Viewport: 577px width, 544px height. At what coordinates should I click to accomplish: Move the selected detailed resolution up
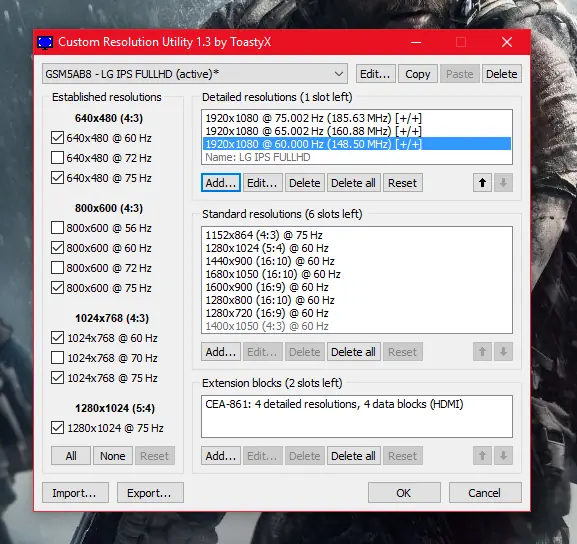482,183
